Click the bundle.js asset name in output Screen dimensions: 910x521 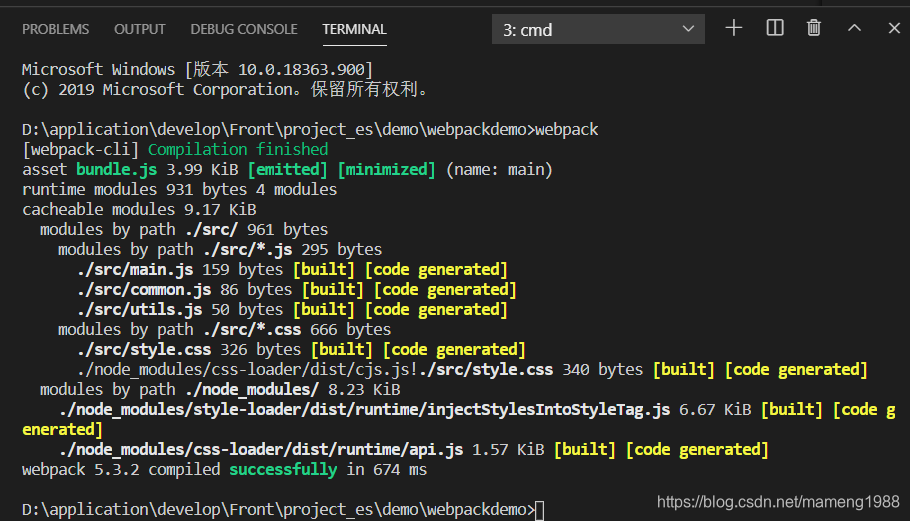[117, 169]
